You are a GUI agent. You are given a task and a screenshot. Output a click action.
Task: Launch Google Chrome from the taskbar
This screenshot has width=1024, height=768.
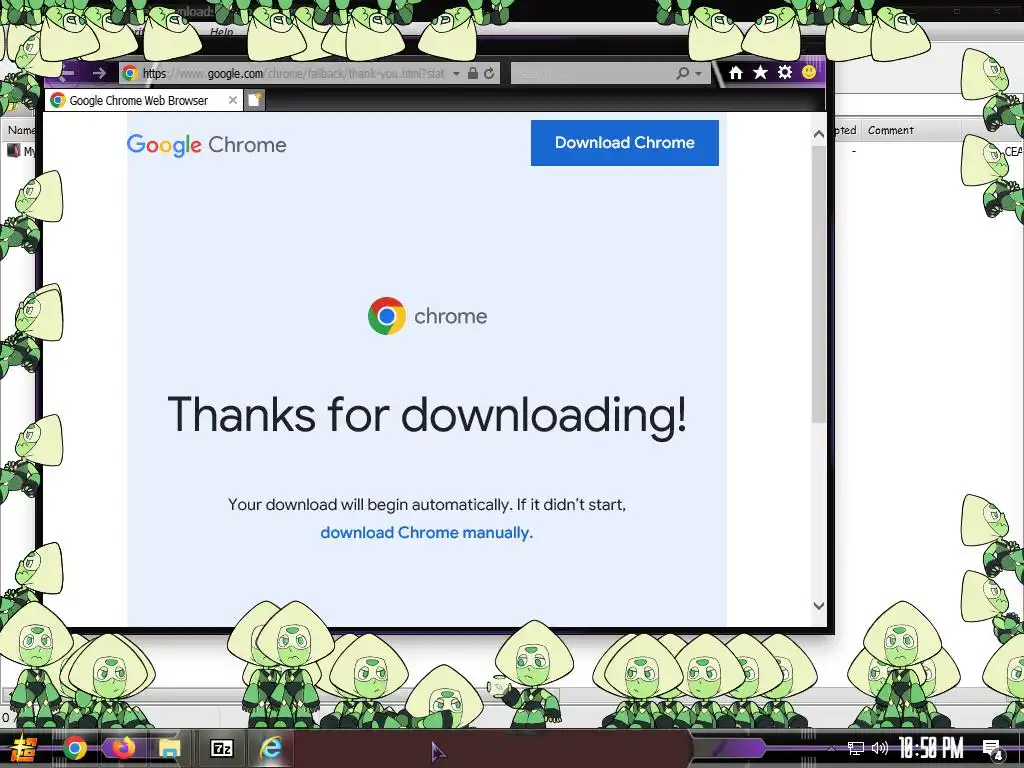[x=75, y=748]
